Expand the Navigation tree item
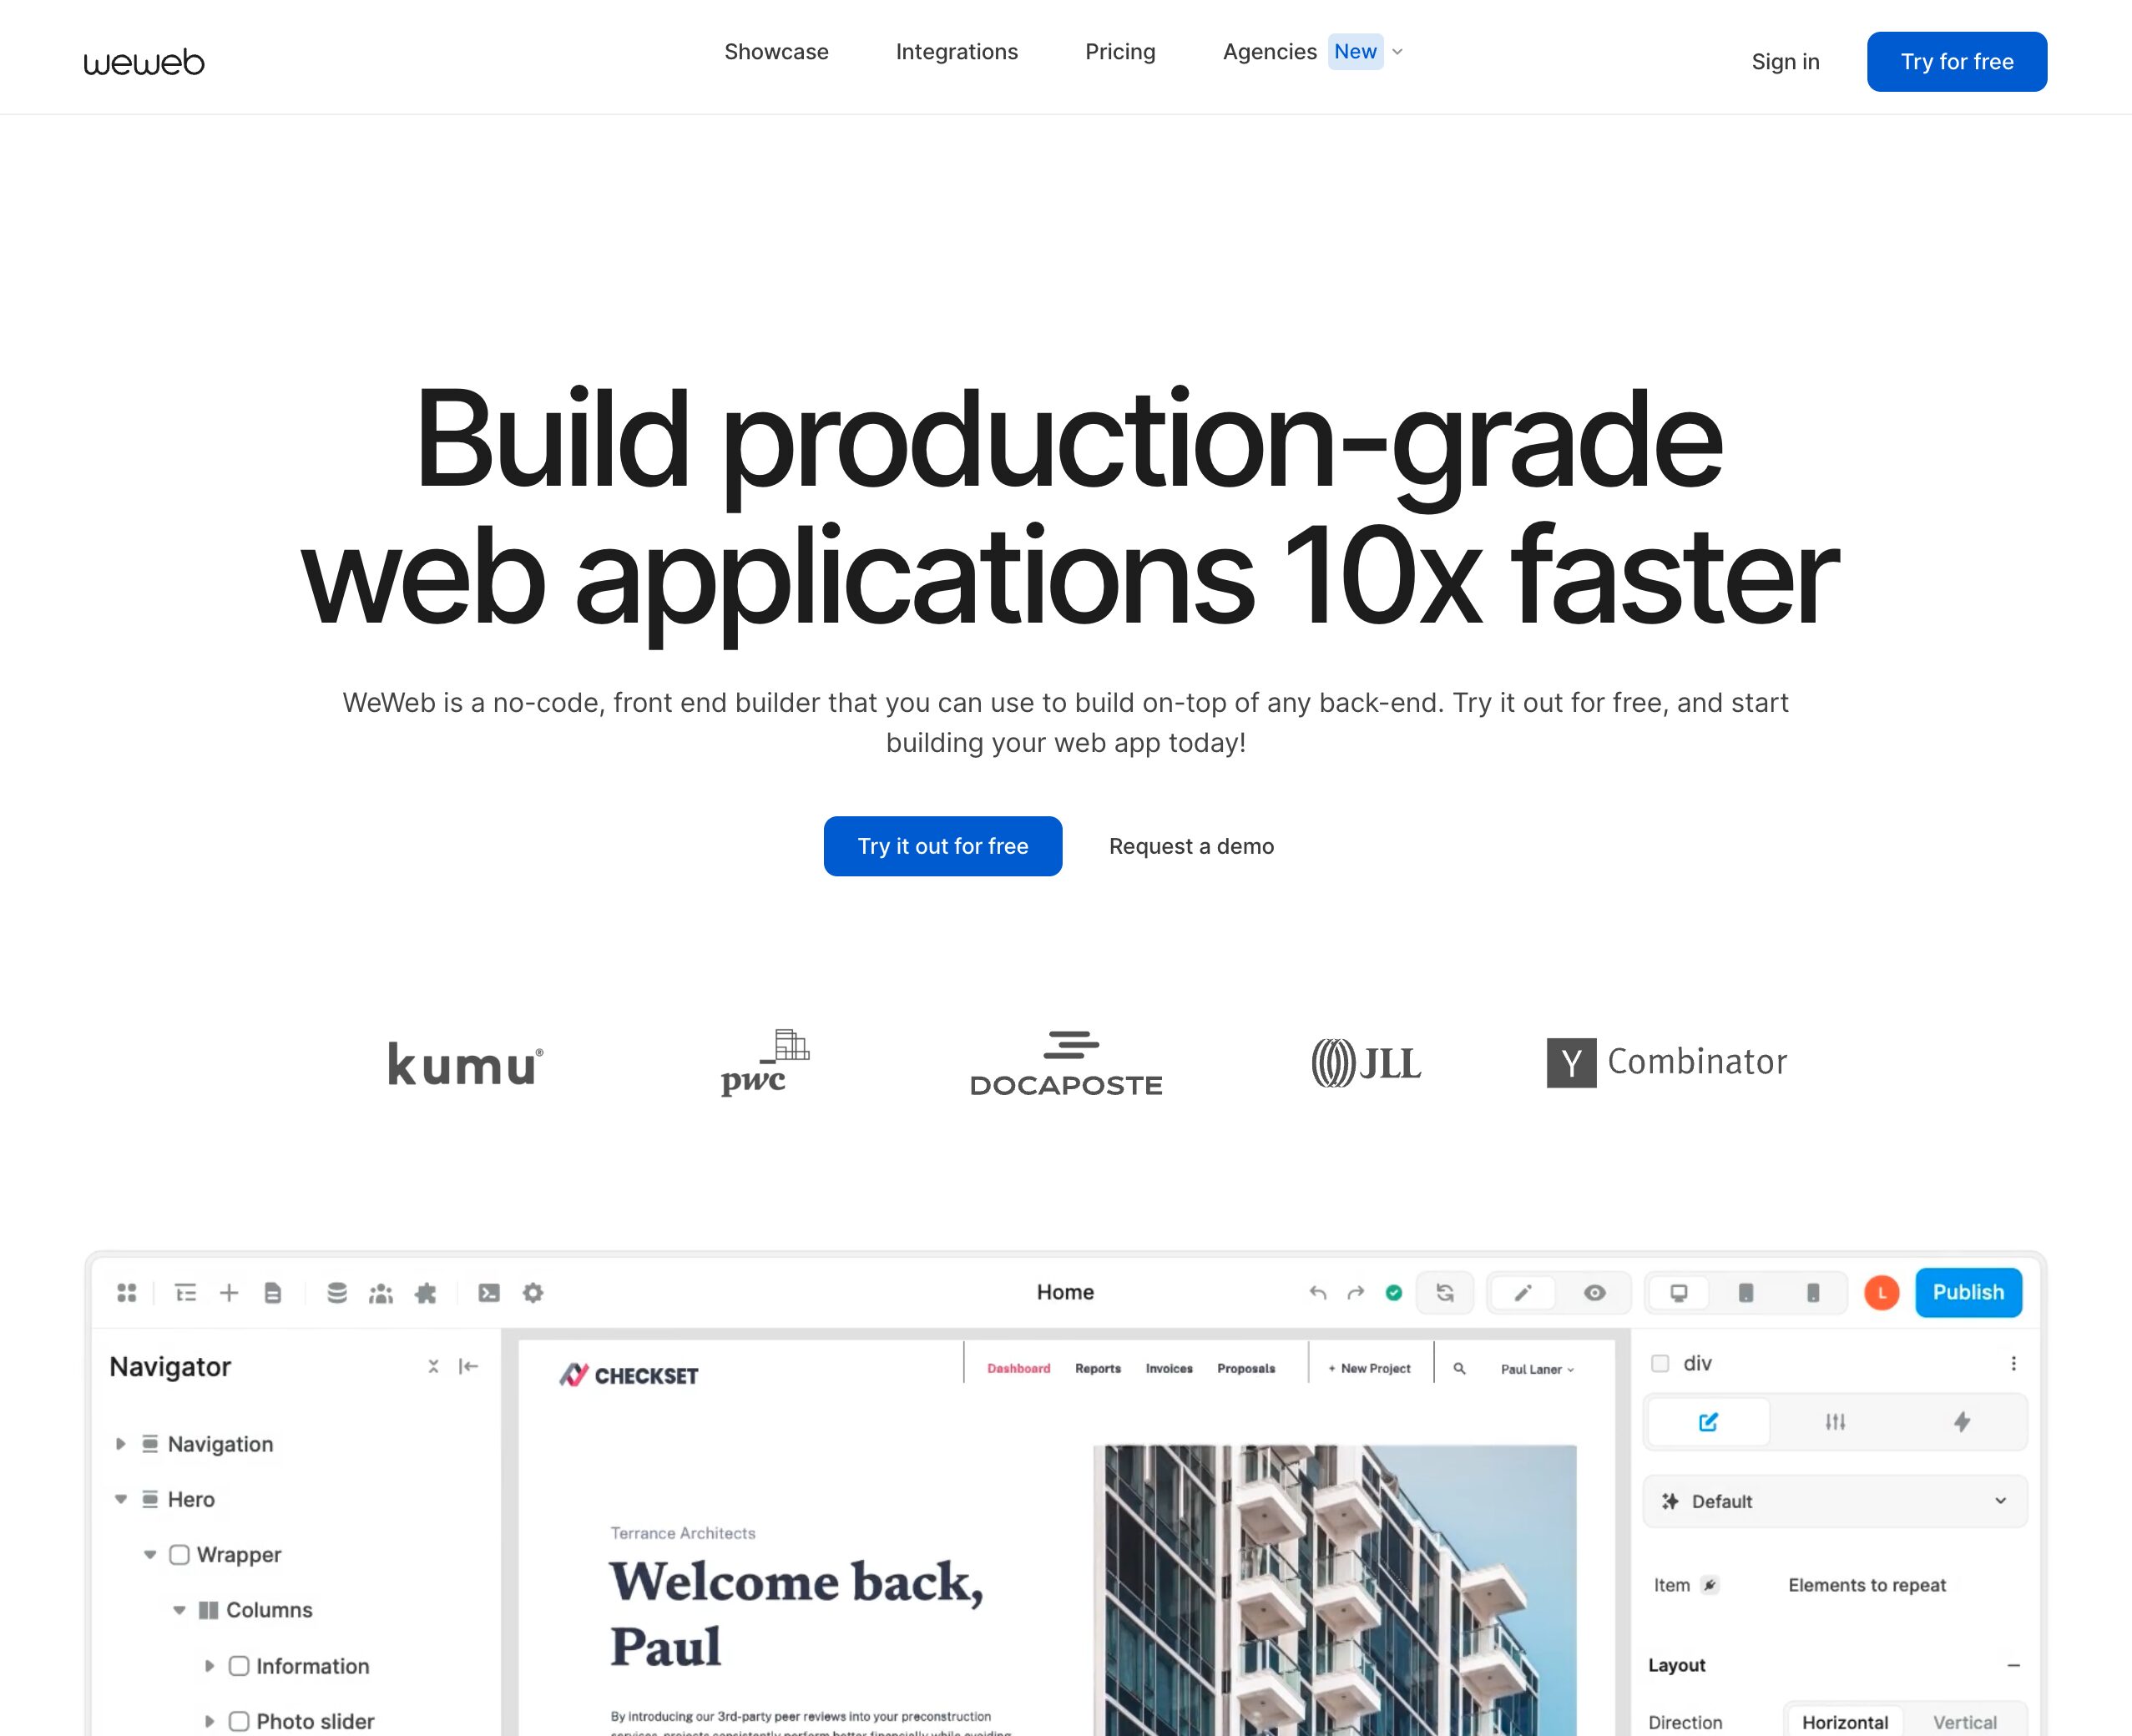Viewport: 2132px width, 1736px height. [121, 1444]
